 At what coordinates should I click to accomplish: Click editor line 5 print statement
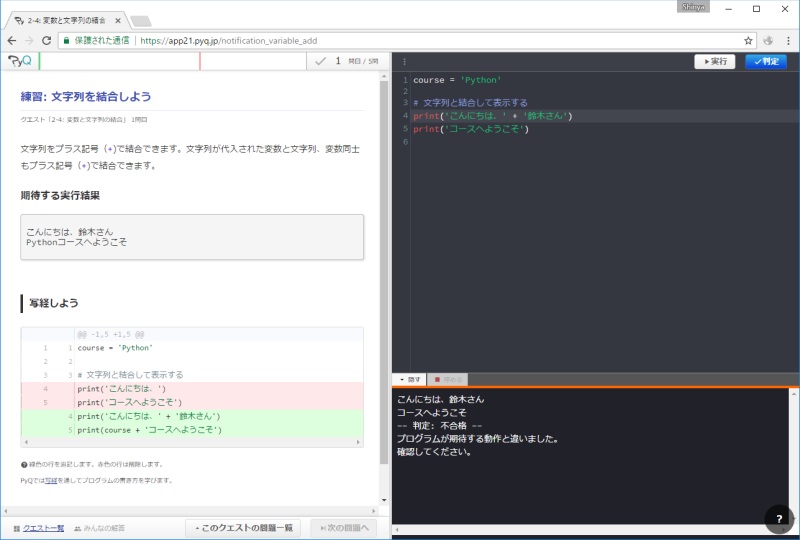coord(471,129)
